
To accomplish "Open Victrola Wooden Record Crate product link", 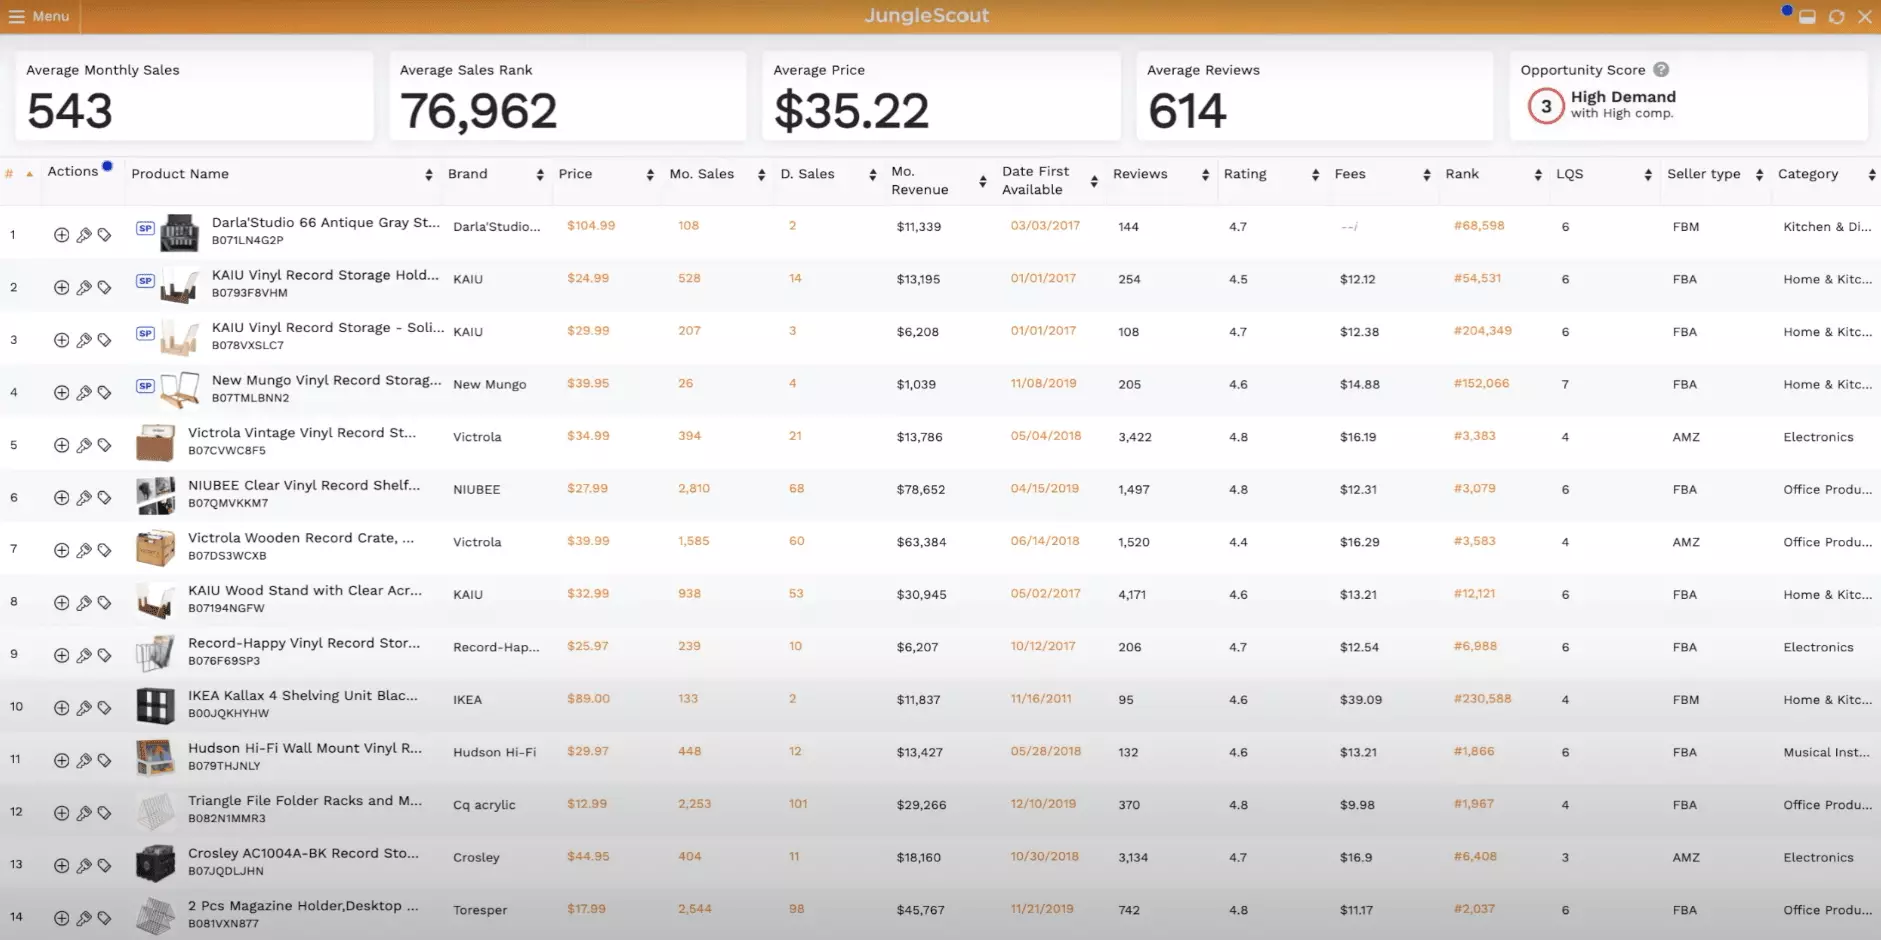I will (x=301, y=538).
